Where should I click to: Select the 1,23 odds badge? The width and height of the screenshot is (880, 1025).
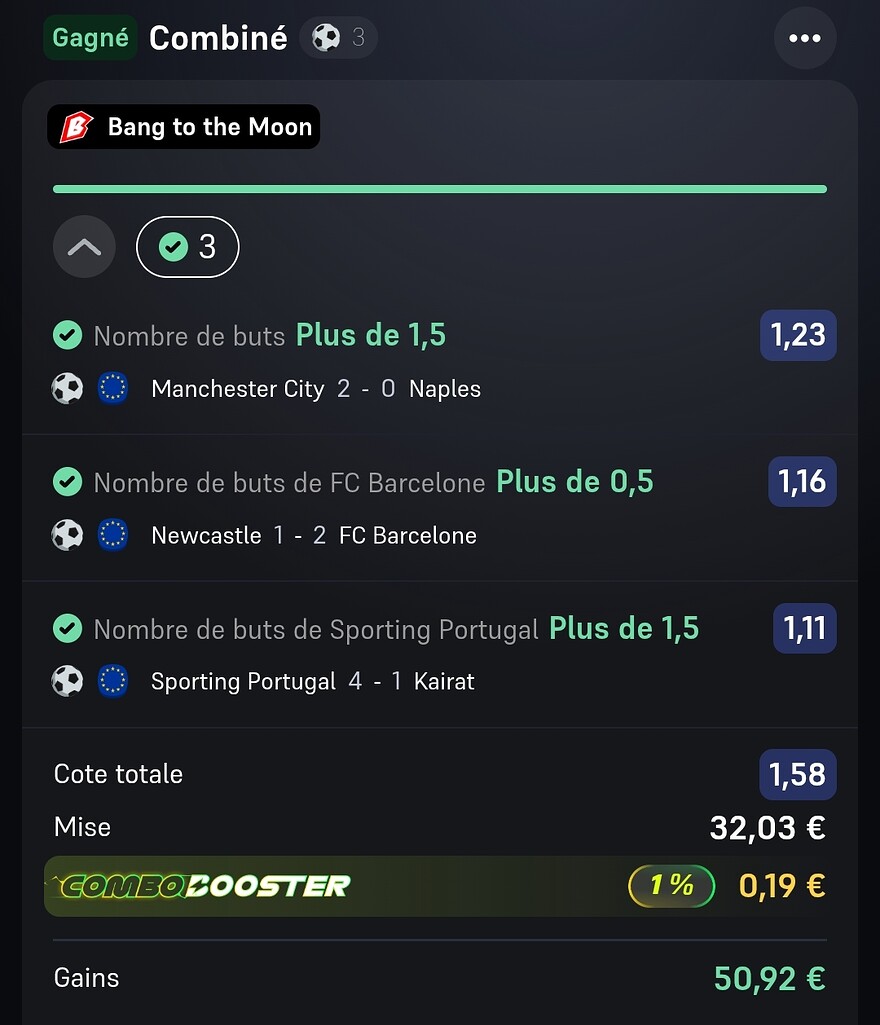[x=798, y=335]
